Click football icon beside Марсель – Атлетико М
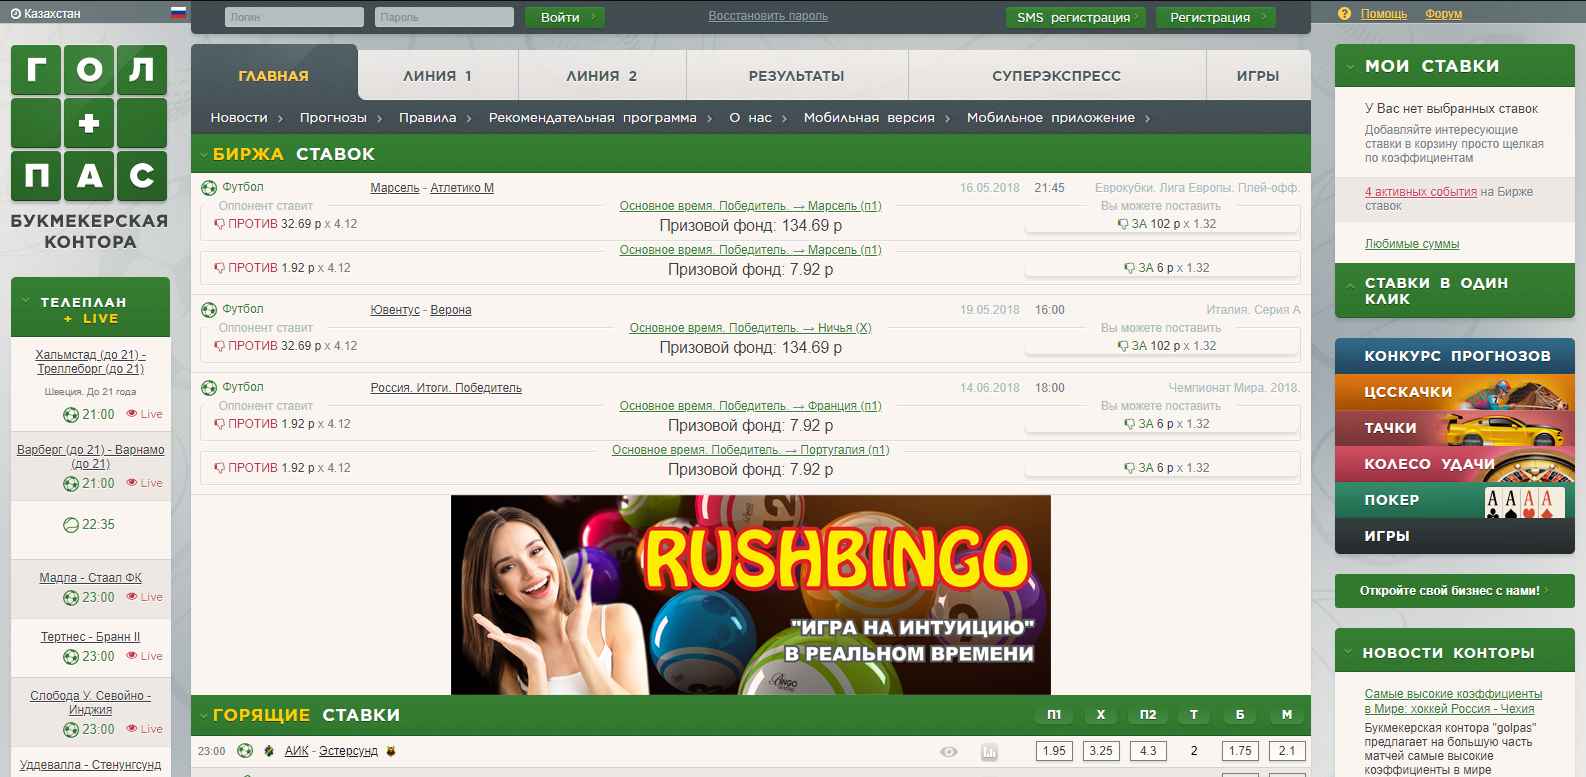This screenshot has height=777, width=1586. pyautogui.click(x=209, y=187)
